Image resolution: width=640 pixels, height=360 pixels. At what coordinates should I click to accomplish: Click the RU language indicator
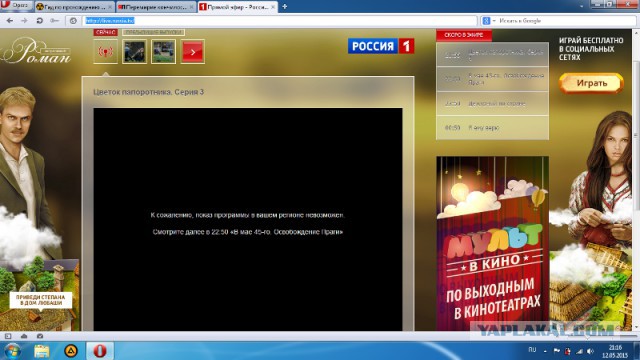point(532,350)
